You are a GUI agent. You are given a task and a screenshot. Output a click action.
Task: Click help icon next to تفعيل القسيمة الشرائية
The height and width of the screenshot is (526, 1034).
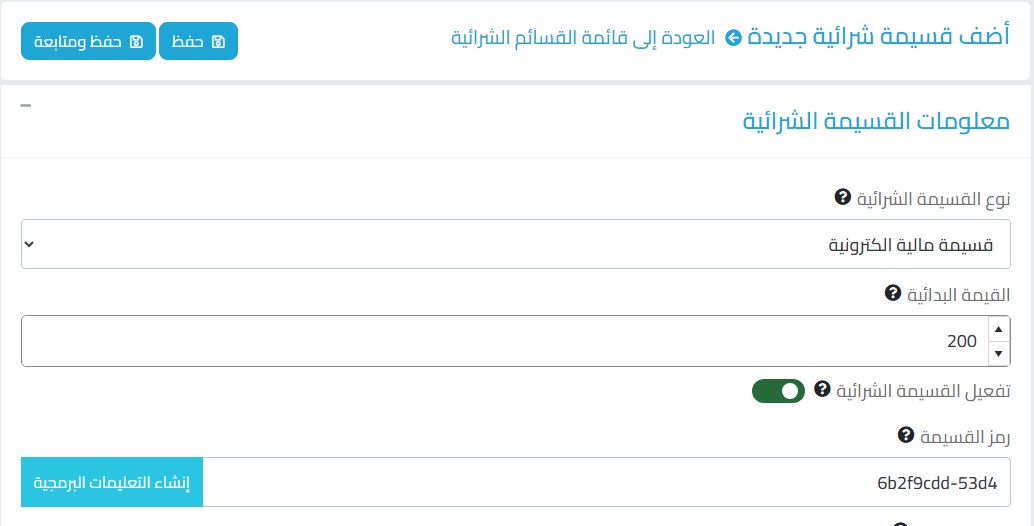(823, 389)
